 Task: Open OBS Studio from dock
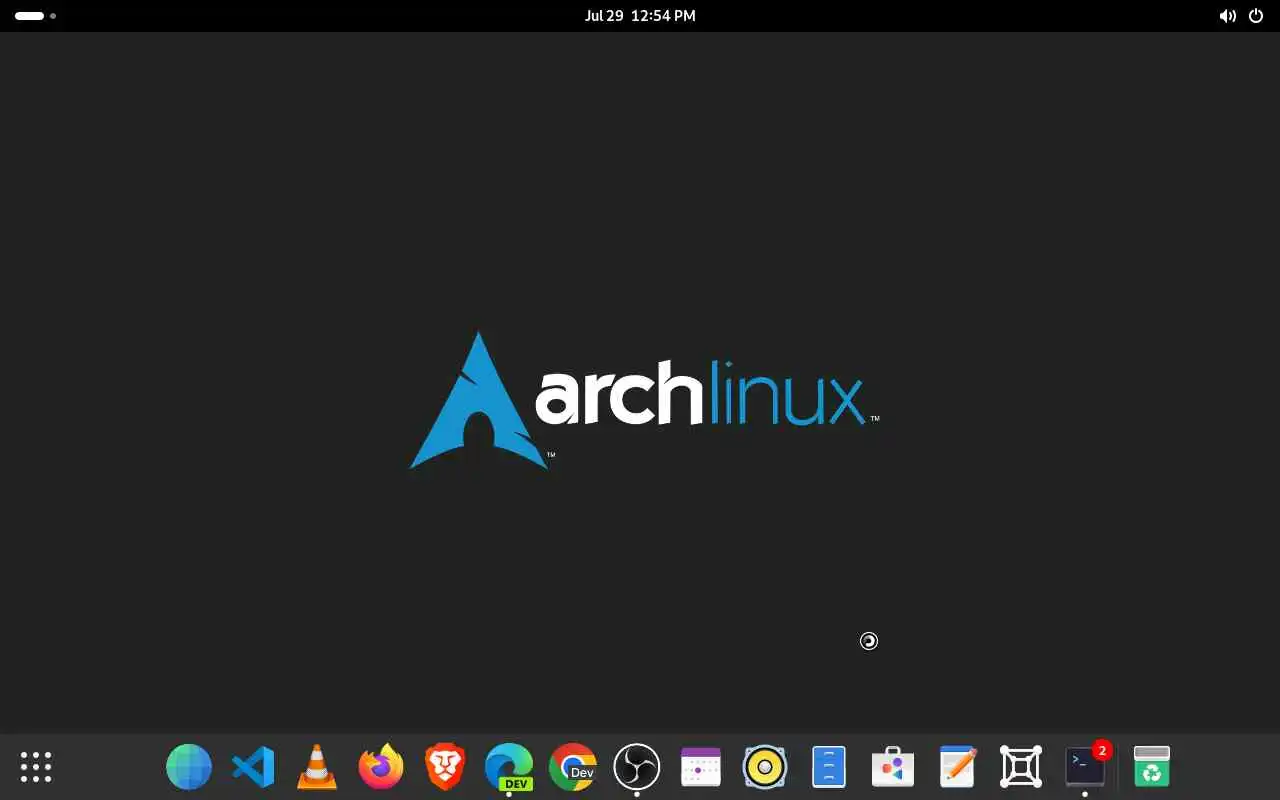point(637,767)
